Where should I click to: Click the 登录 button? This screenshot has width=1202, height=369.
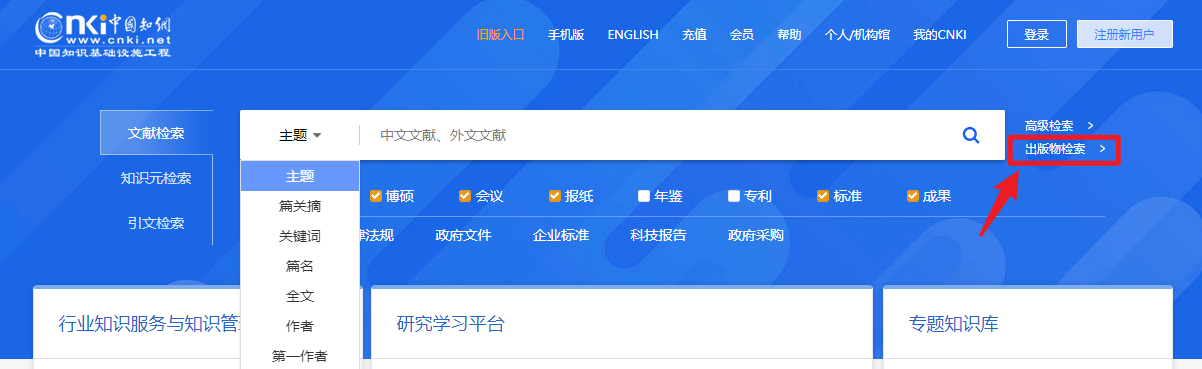click(x=1037, y=34)
